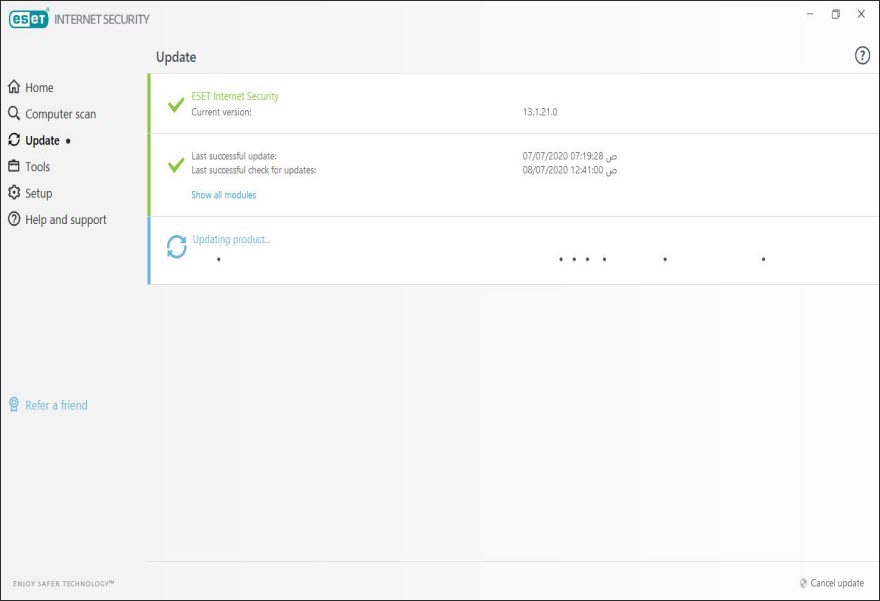Click Last successful check for updates: label
This screenshot has width=880, height=601.
click(254, 170)
